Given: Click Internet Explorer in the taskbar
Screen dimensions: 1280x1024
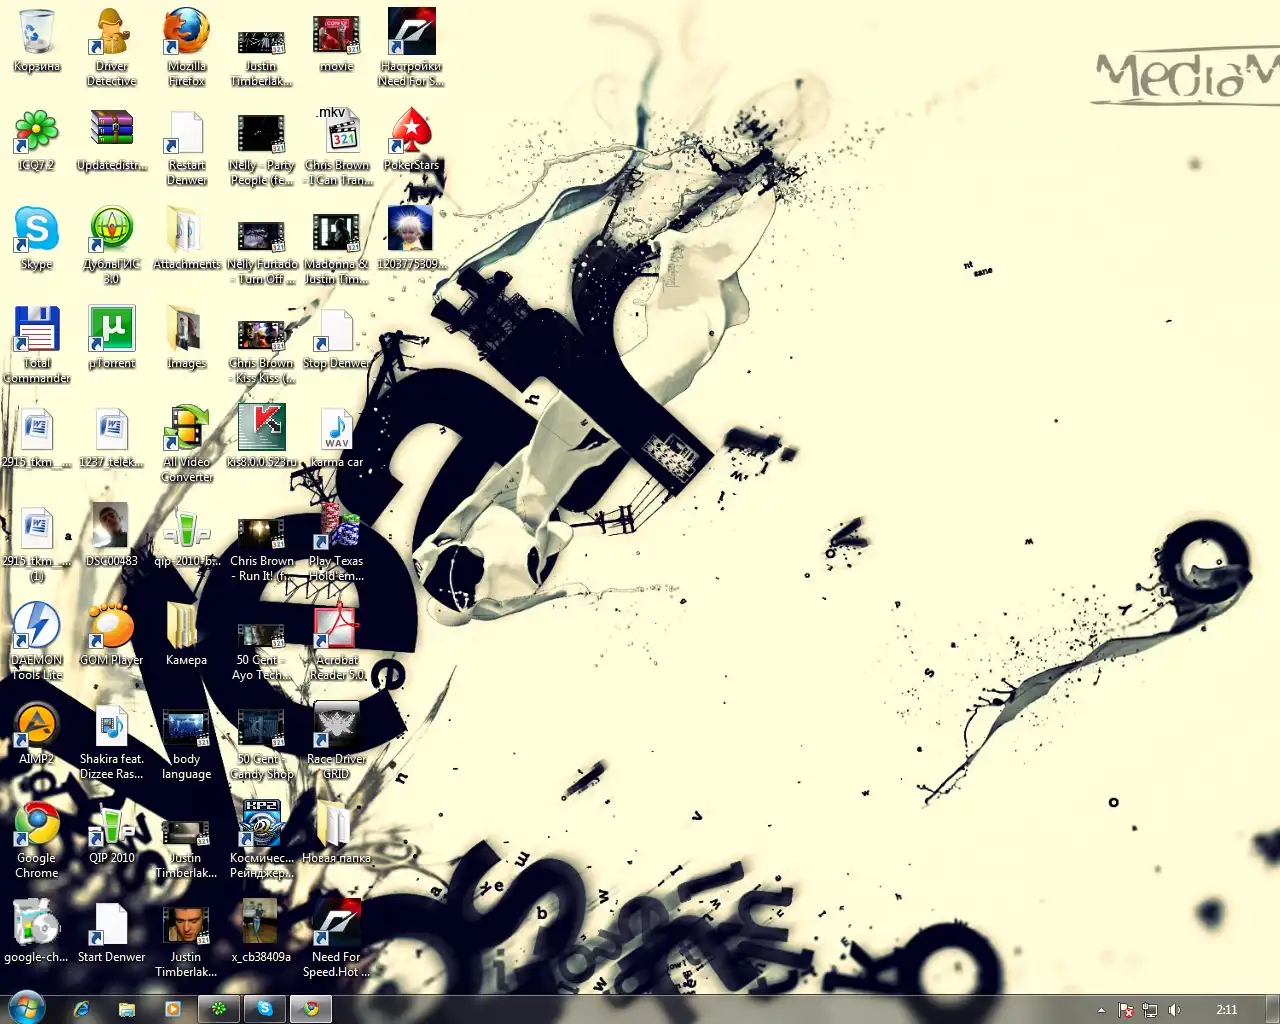Looking at the screenshot, I should coord(81,1009).
